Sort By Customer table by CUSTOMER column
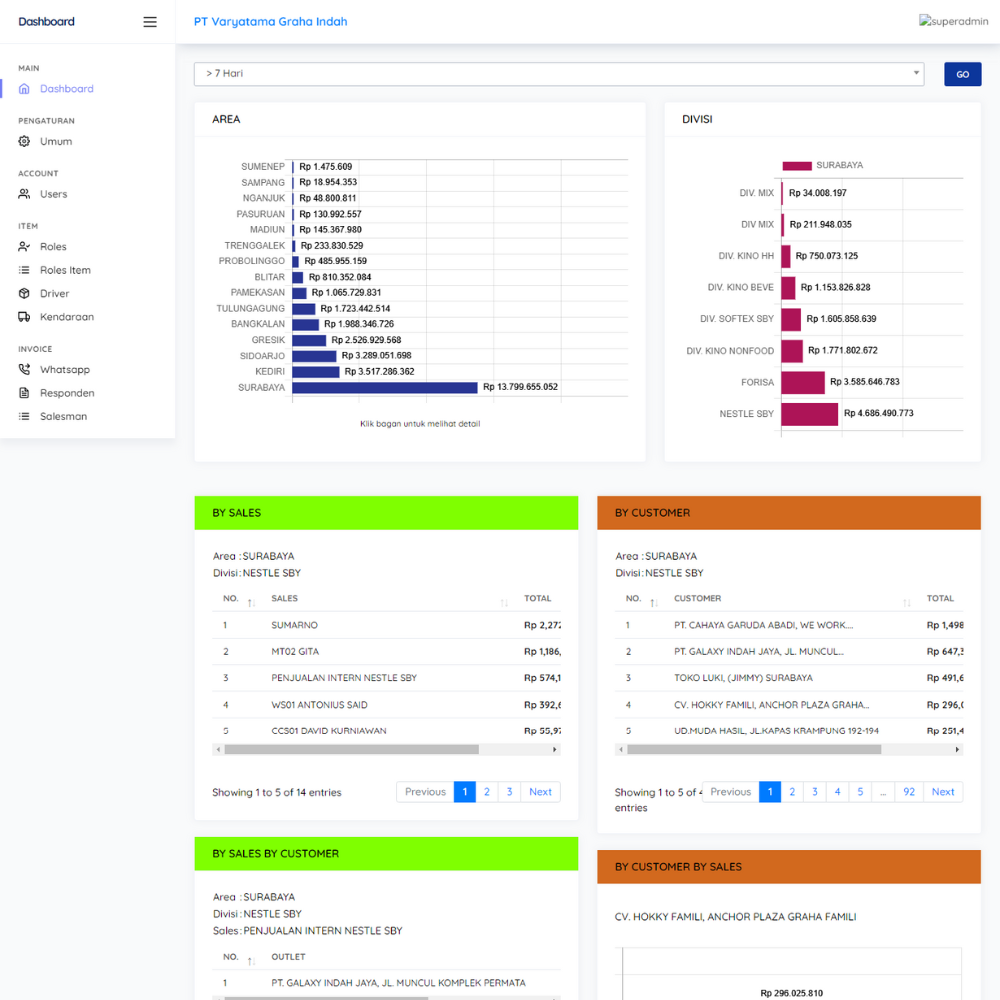 pos(790,599)
